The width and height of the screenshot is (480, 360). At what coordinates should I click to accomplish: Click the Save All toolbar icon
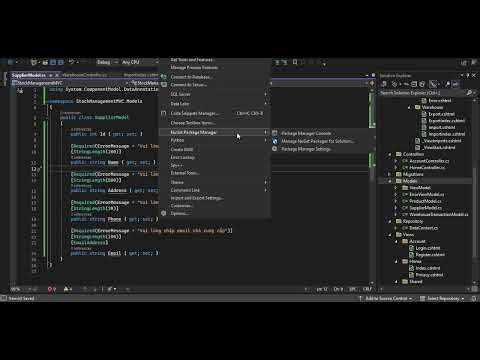point(60,62)
